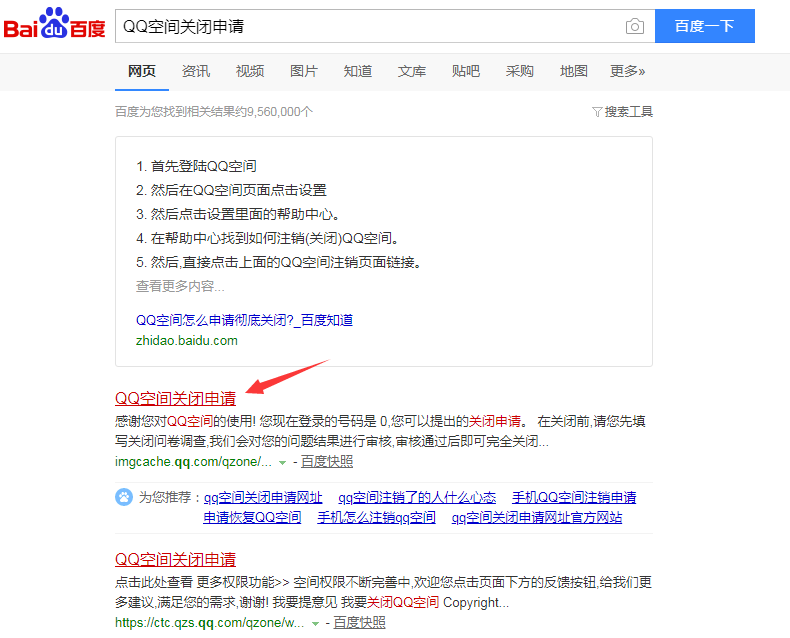Image resolution: width=790 pixels, height=638 pixels.
Task: Expand dropdown arrow next to imcache.qq.com URL
Action: click(x=283, y=463)
